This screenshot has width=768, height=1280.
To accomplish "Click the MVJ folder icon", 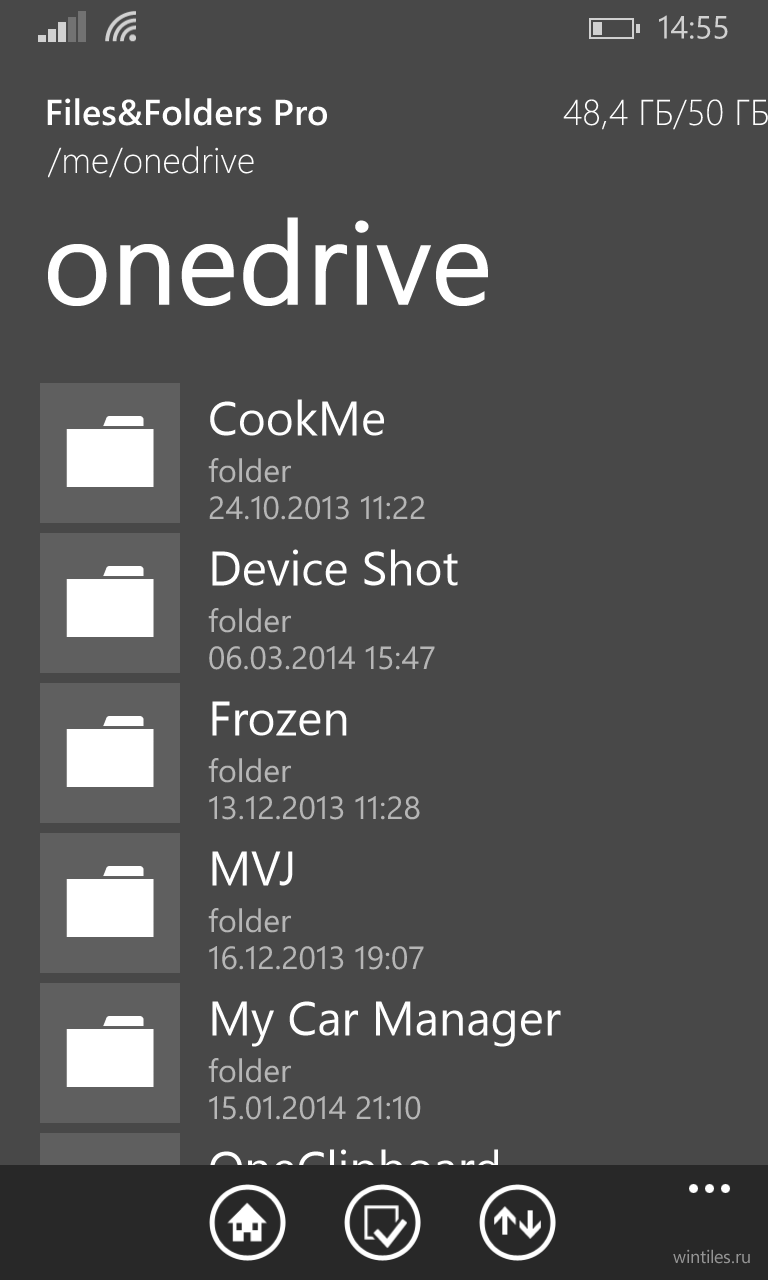I will pyautogui.click(x=110, y=903).
